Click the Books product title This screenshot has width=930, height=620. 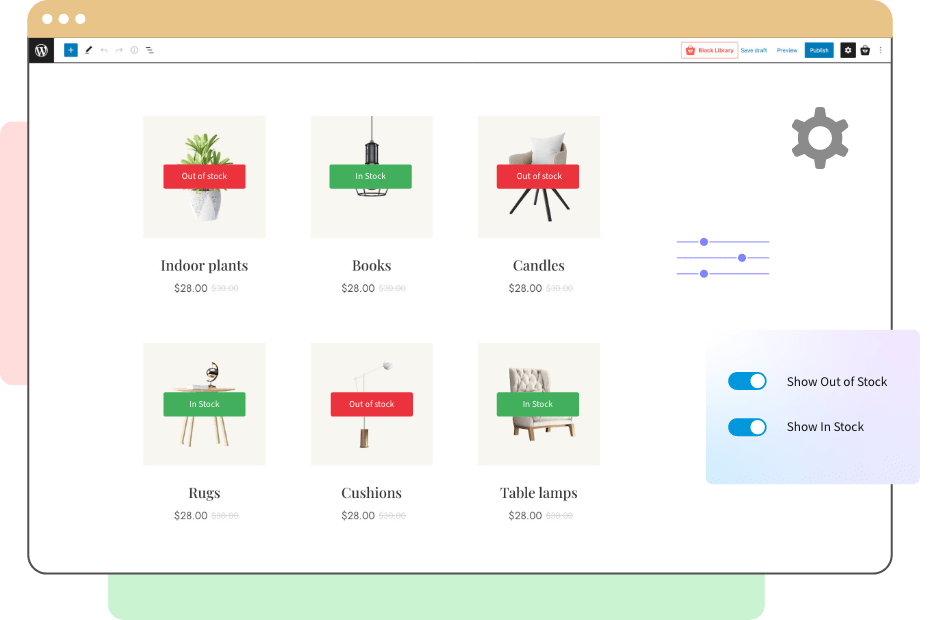pos(372,265)
